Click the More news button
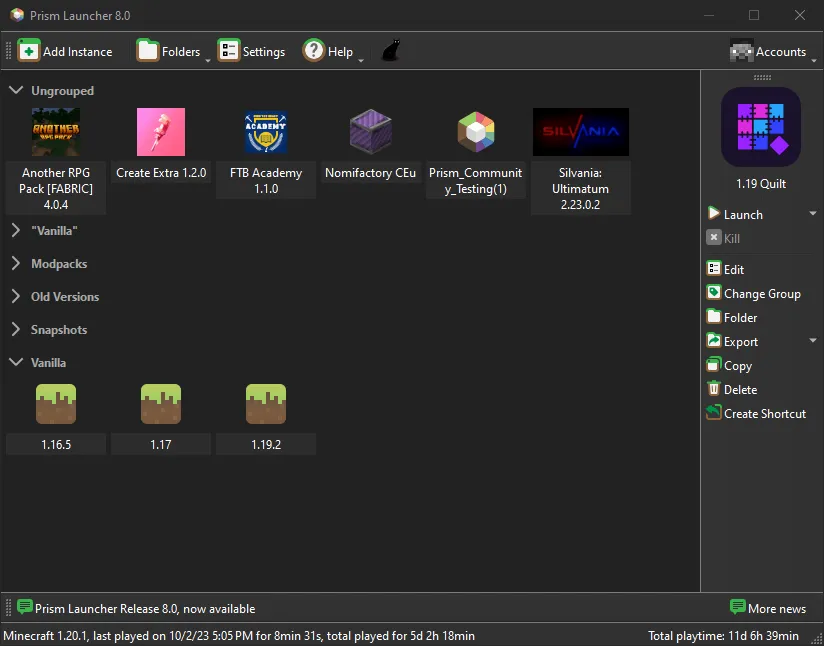Viewport: 824px width, 646px height. point(768,608)
